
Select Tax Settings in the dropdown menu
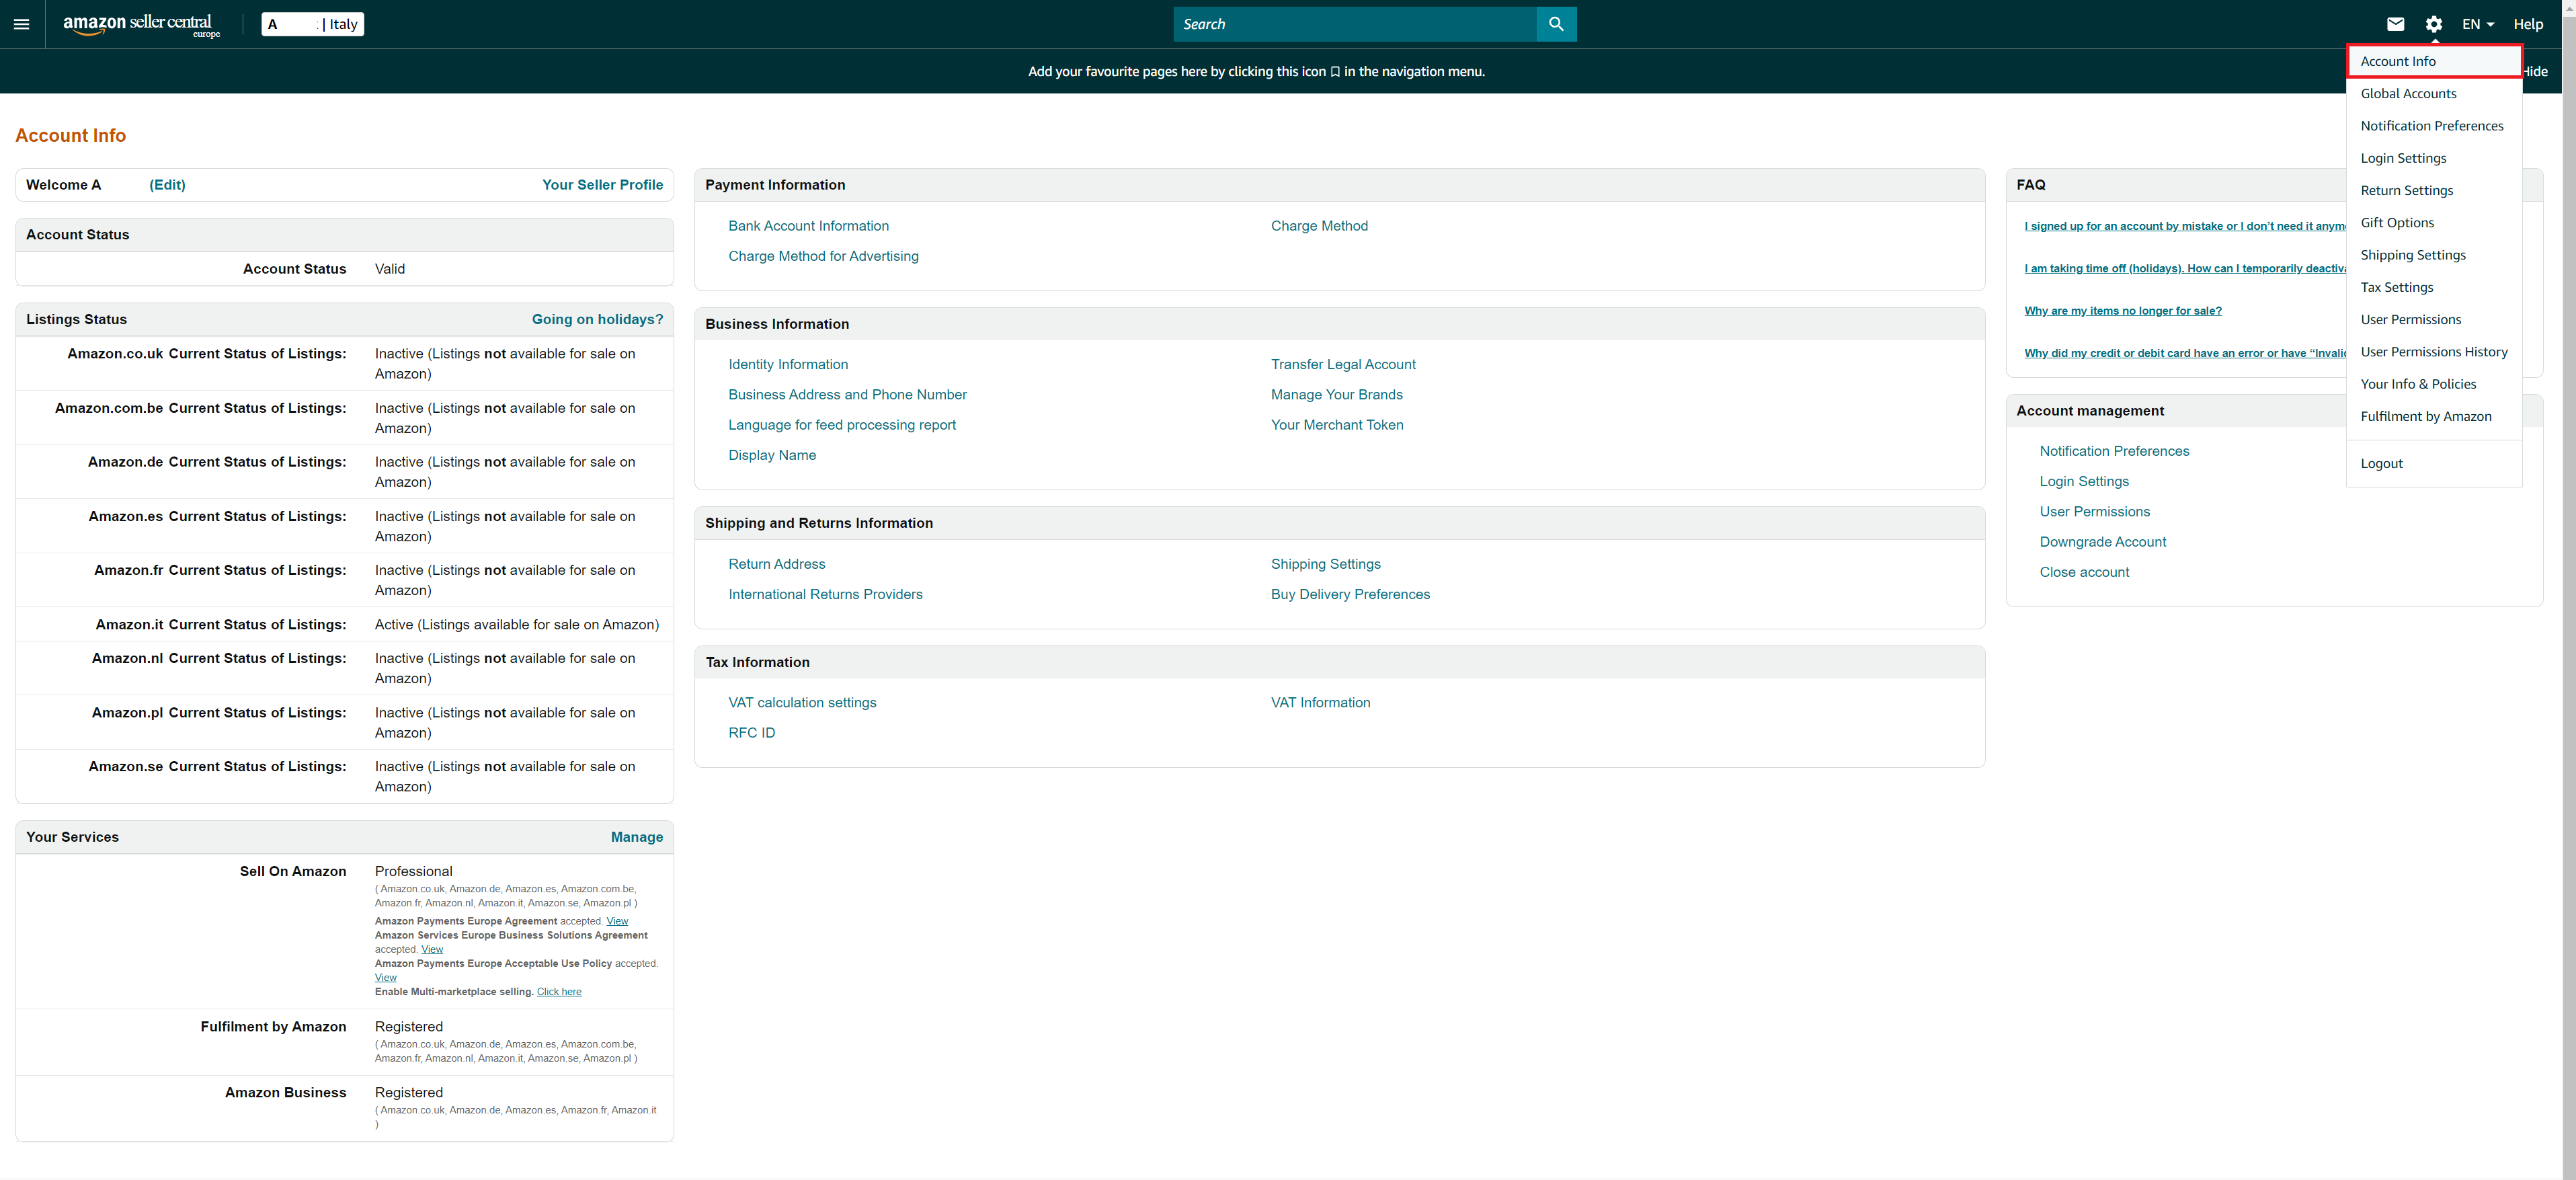[x=2396, y=287]
